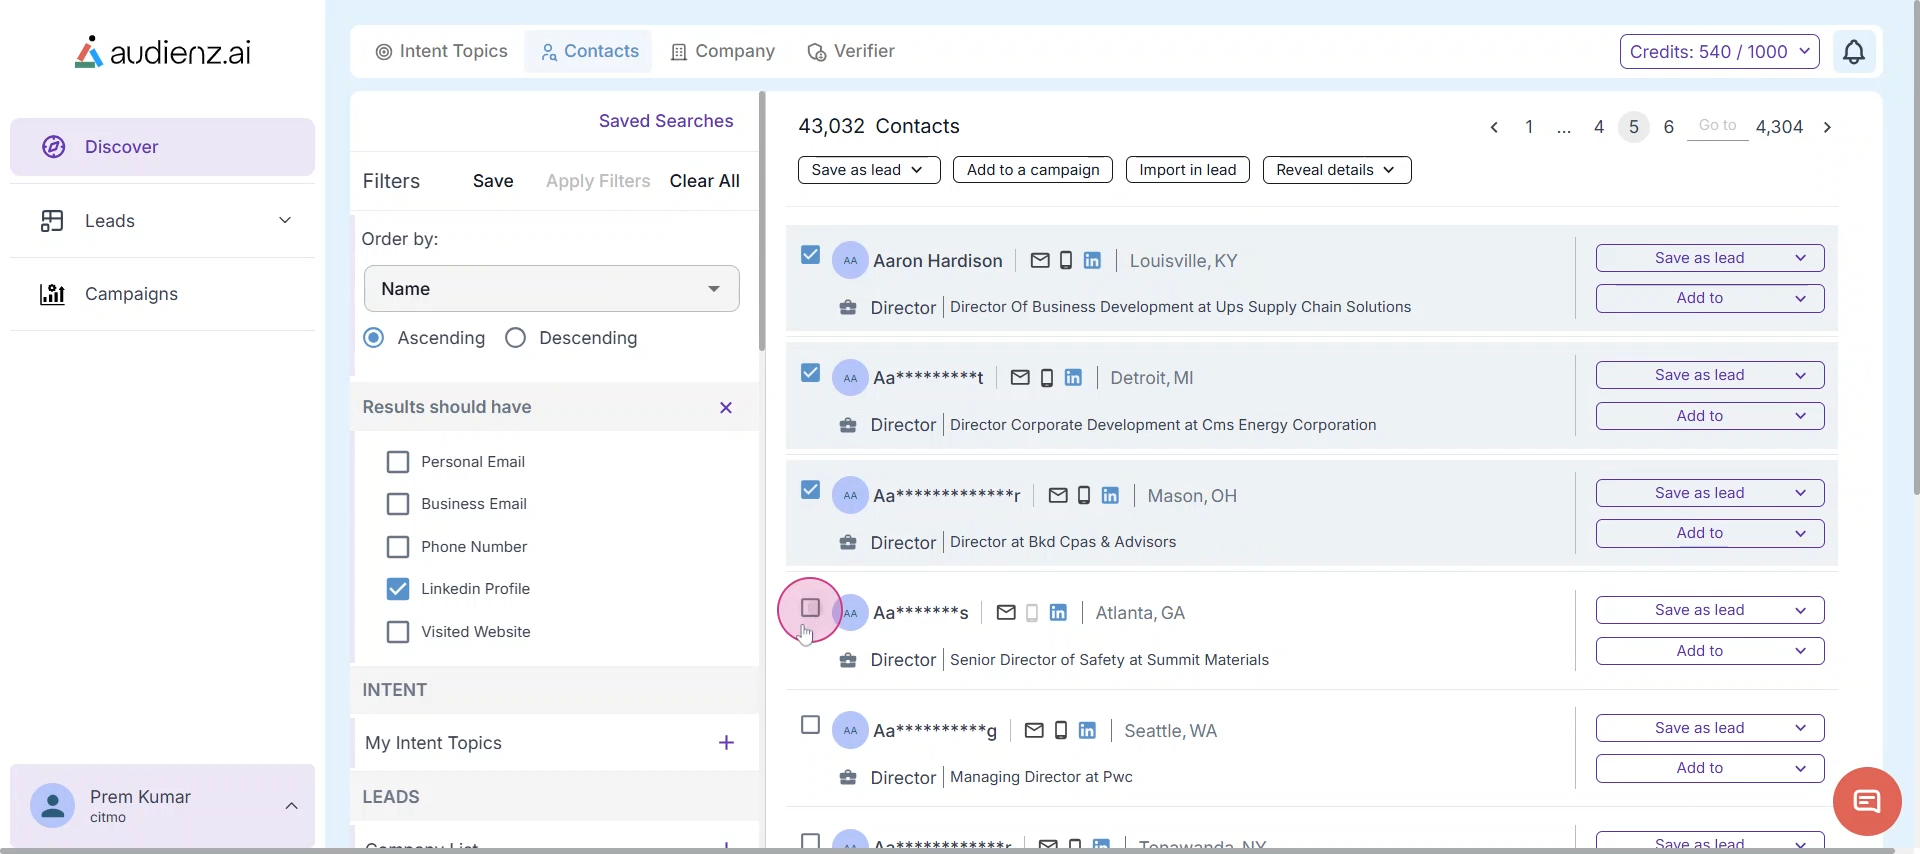
Task: Click email icon for Mason, OH contact
Action: pyautogui.click(x=1058, y=495)
